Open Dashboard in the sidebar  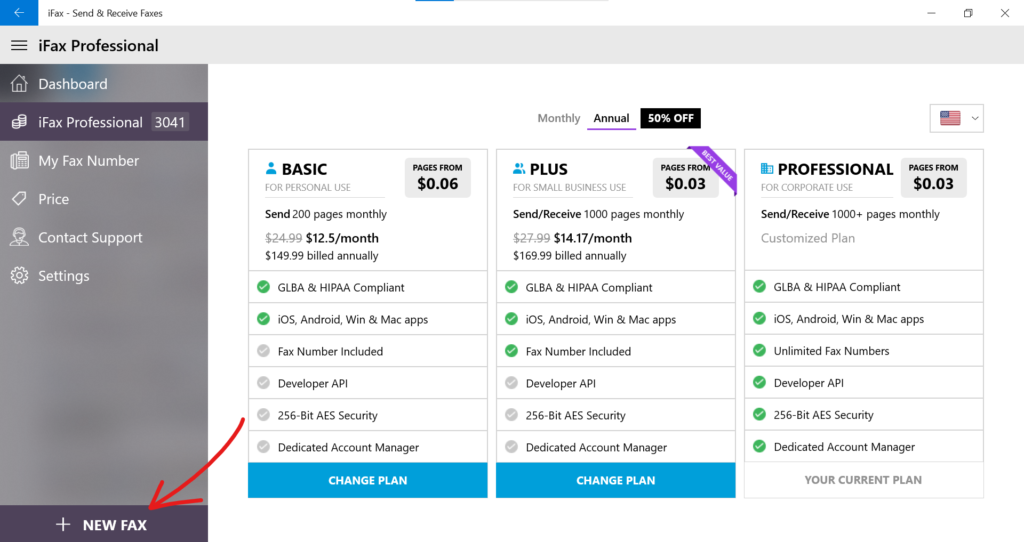(104, 84)
